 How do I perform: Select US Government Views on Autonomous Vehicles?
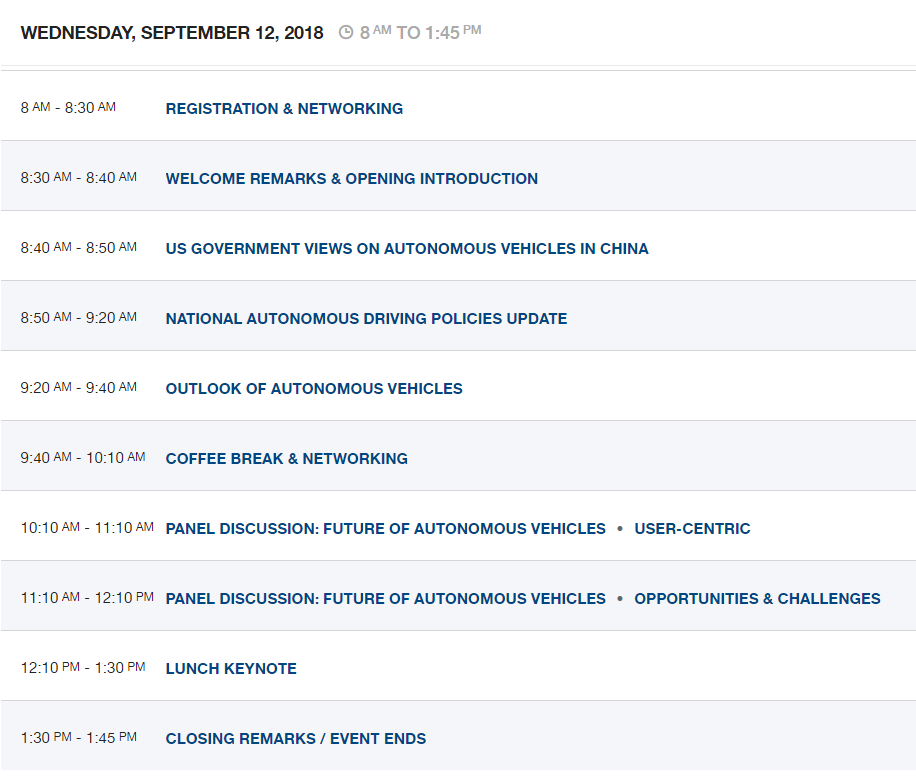coord(407,249)
